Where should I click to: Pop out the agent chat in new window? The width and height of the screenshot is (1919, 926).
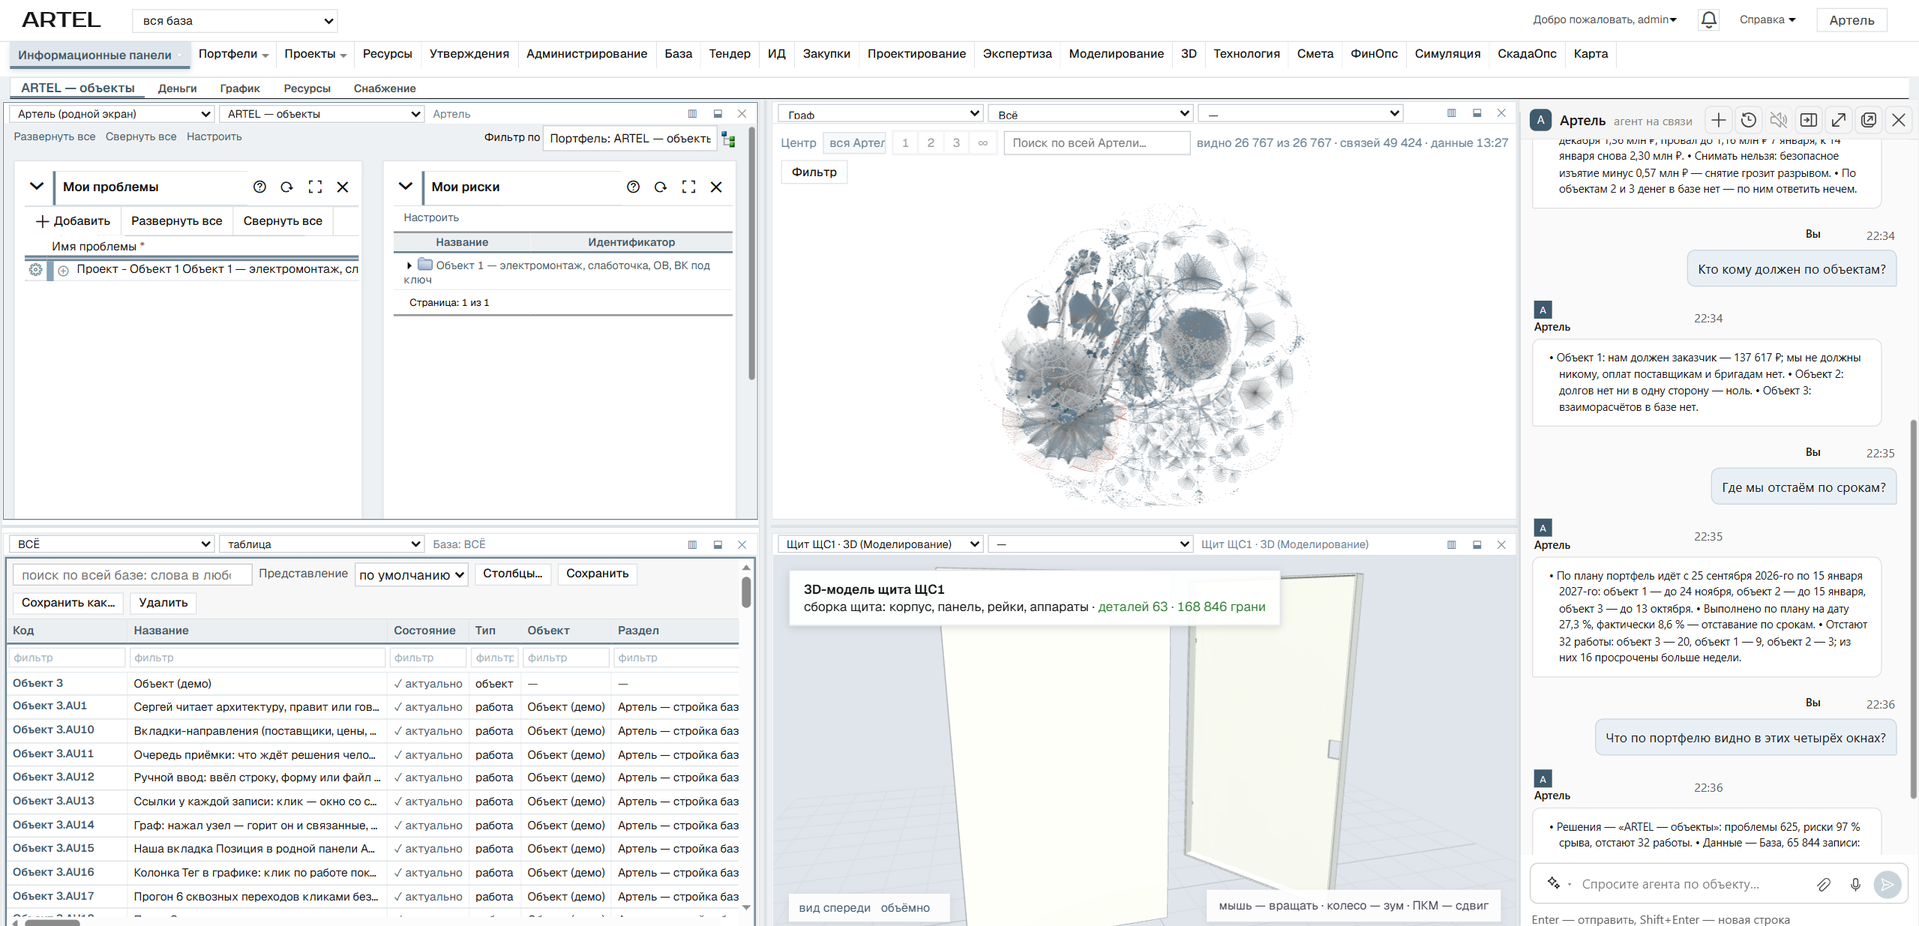1868,120
